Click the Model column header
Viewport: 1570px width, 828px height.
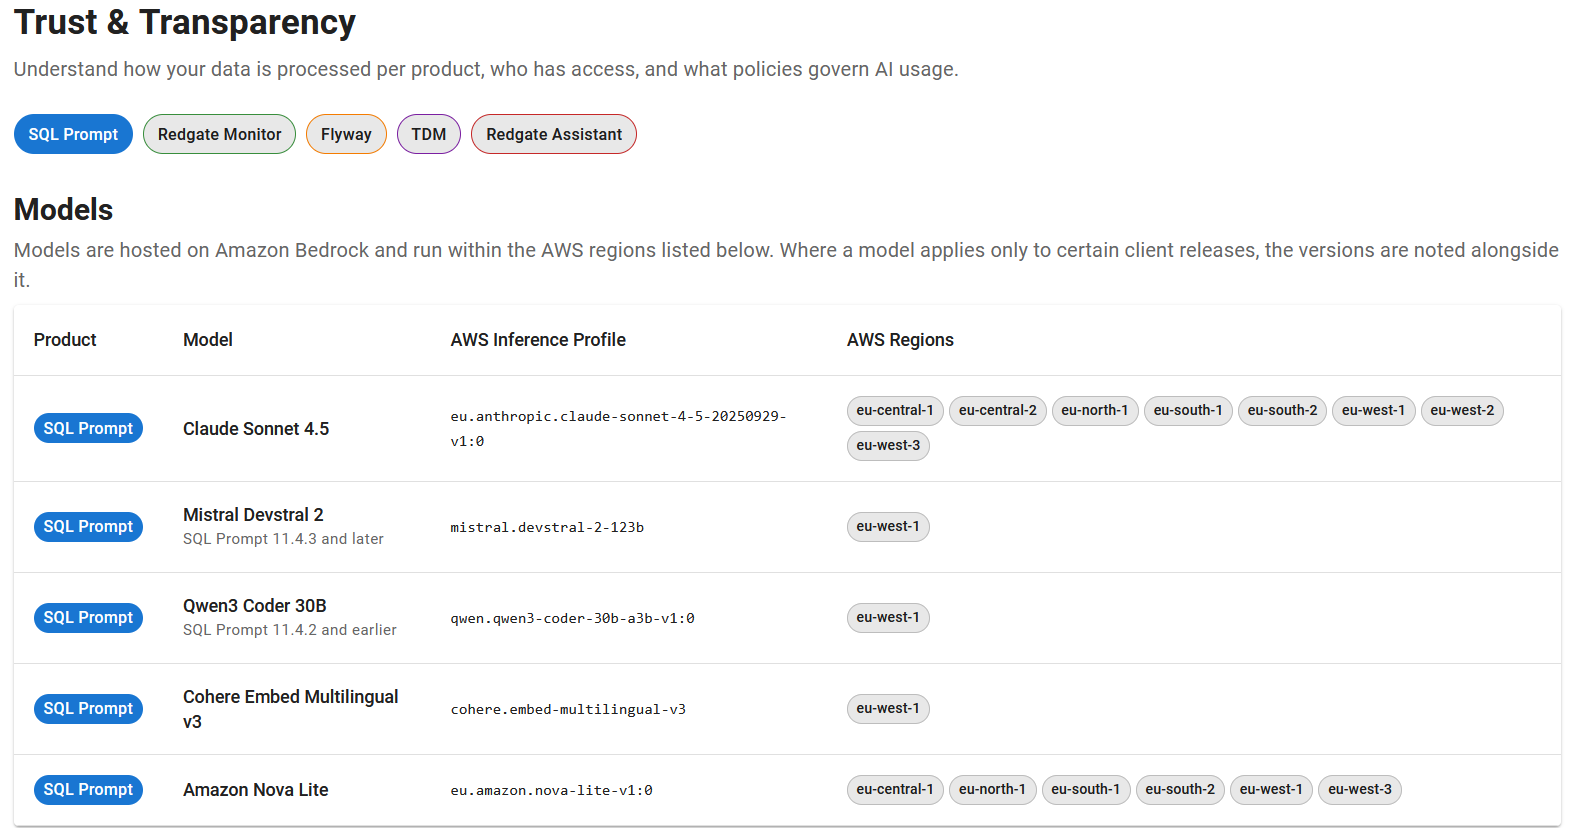tap(208, 340)
